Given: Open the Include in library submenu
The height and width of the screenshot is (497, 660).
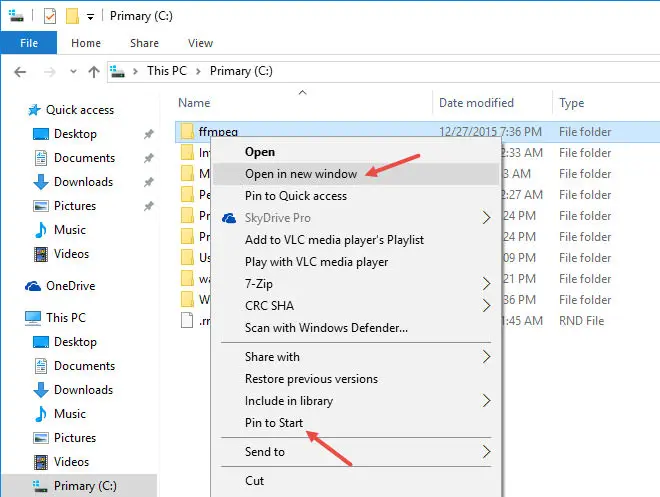Looking at the screenshot, I should 356,401.
